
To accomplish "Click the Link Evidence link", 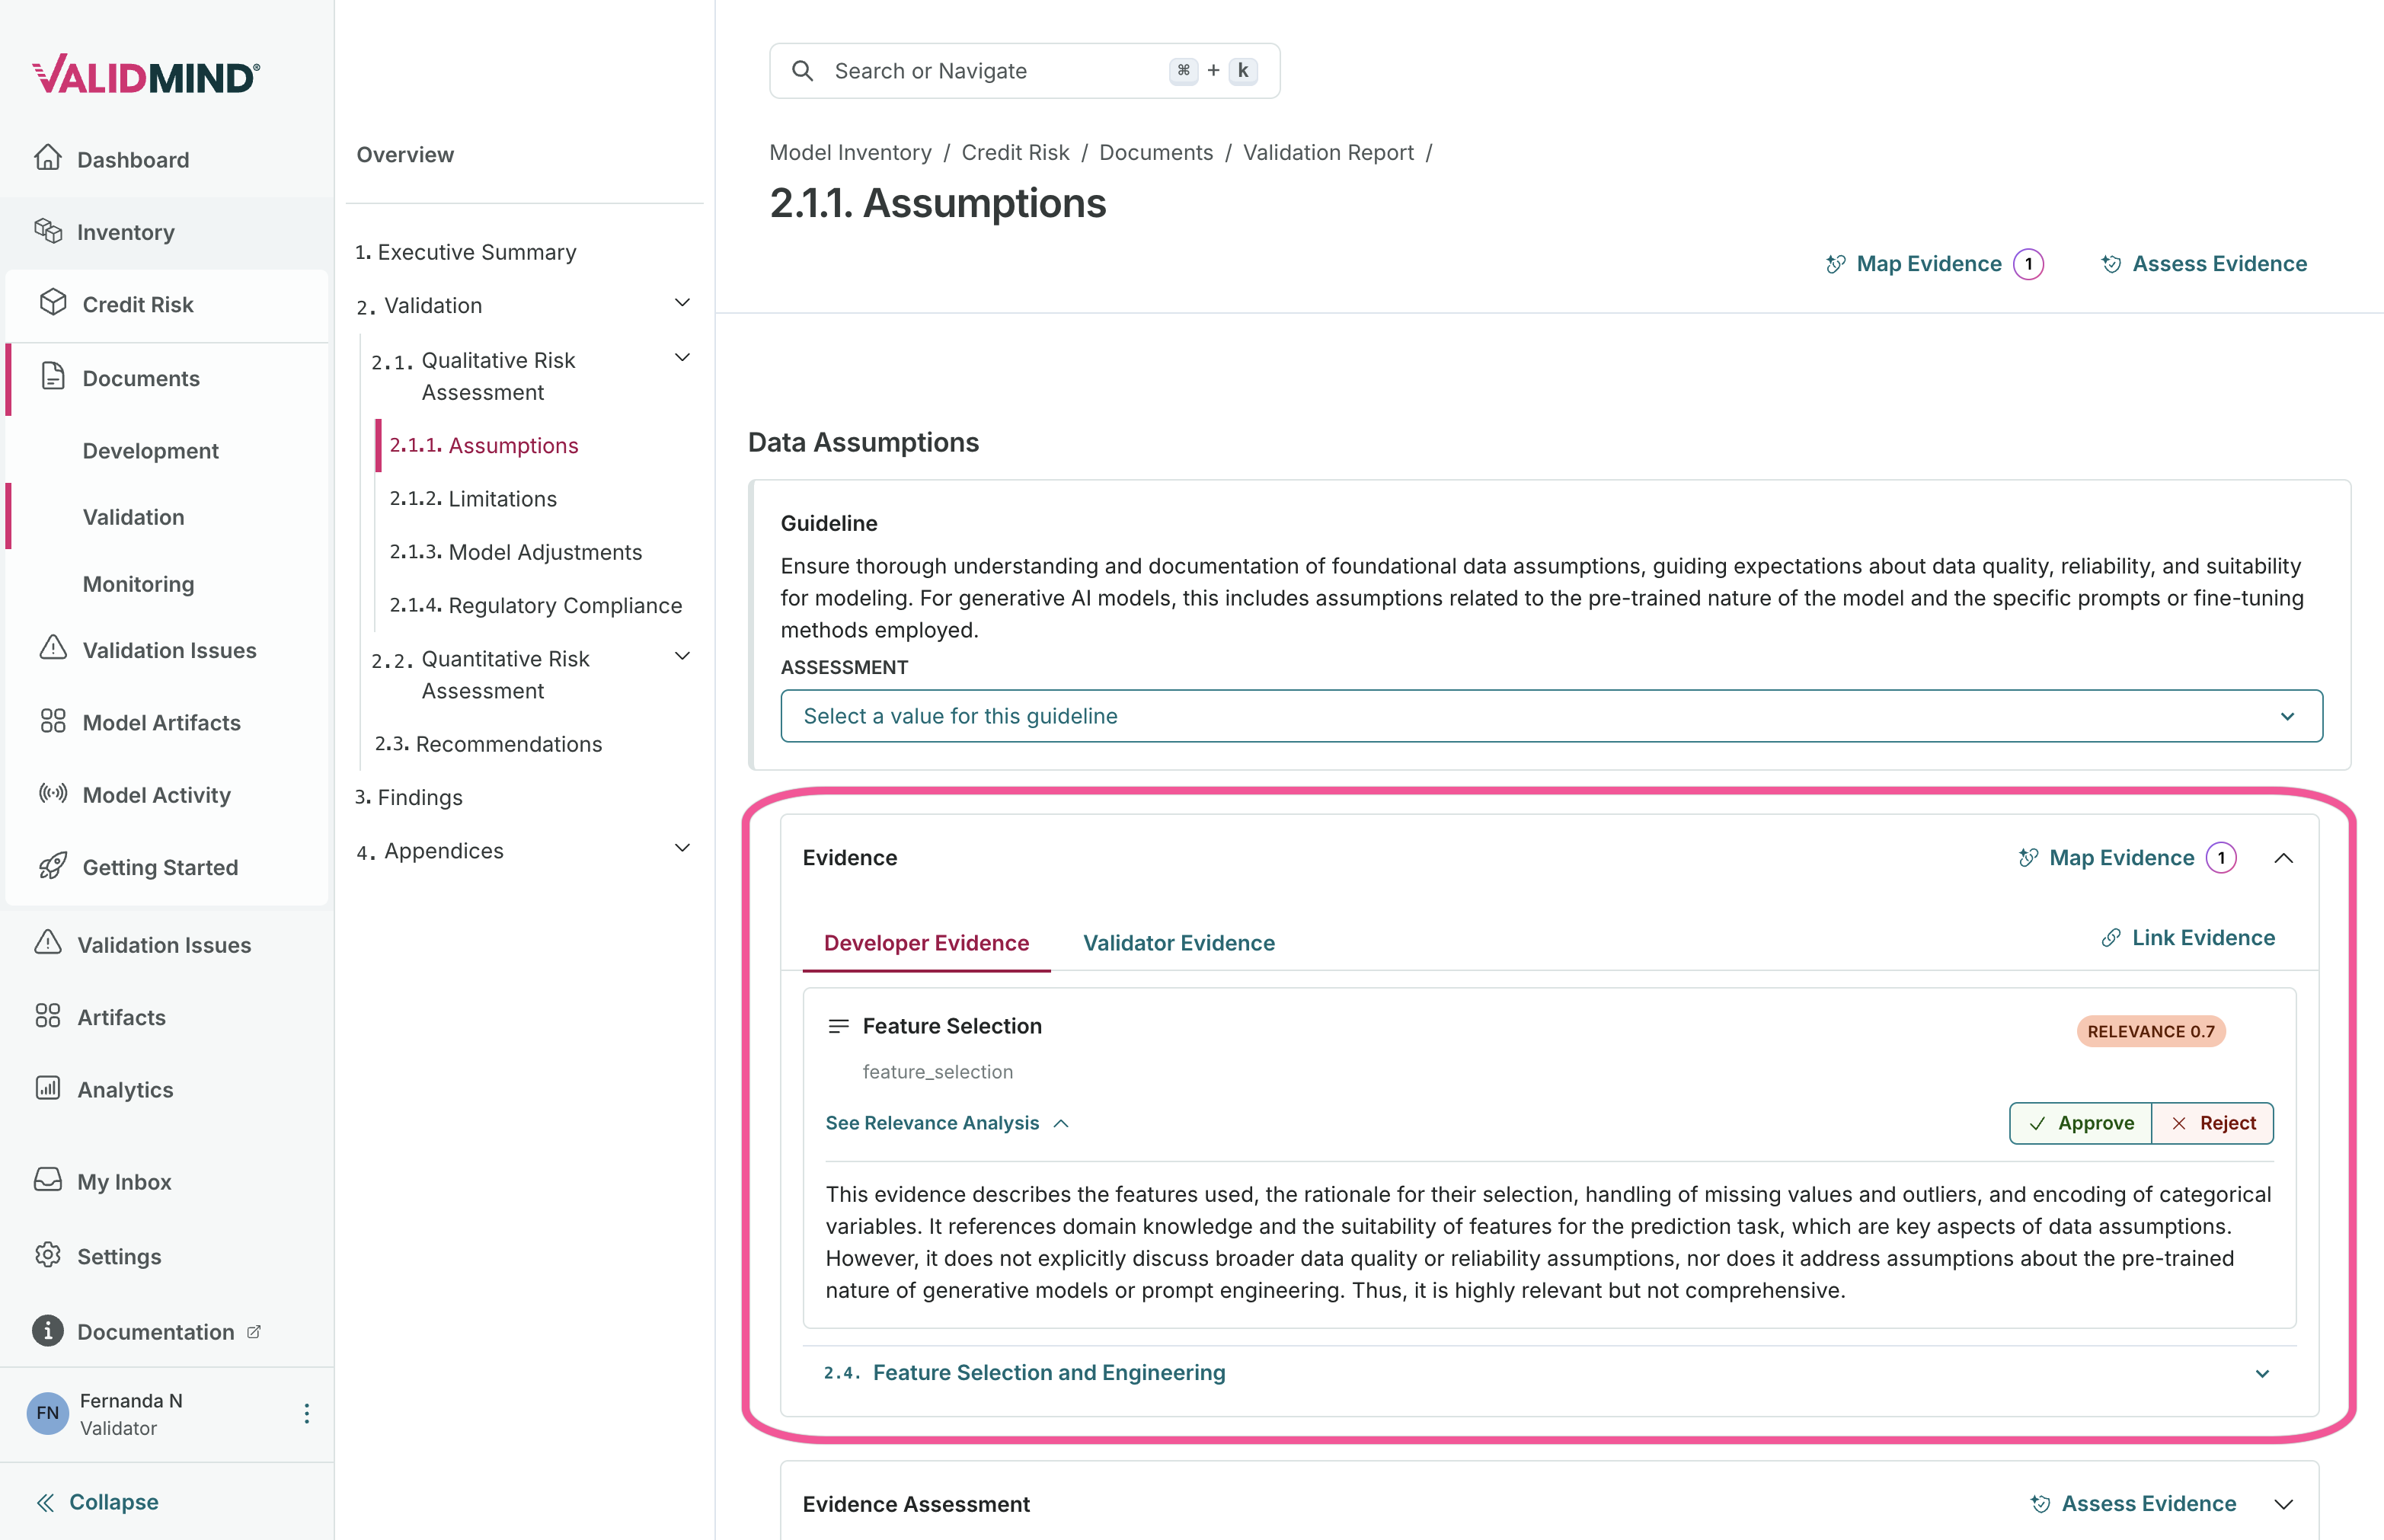I will pos(2188,938).
